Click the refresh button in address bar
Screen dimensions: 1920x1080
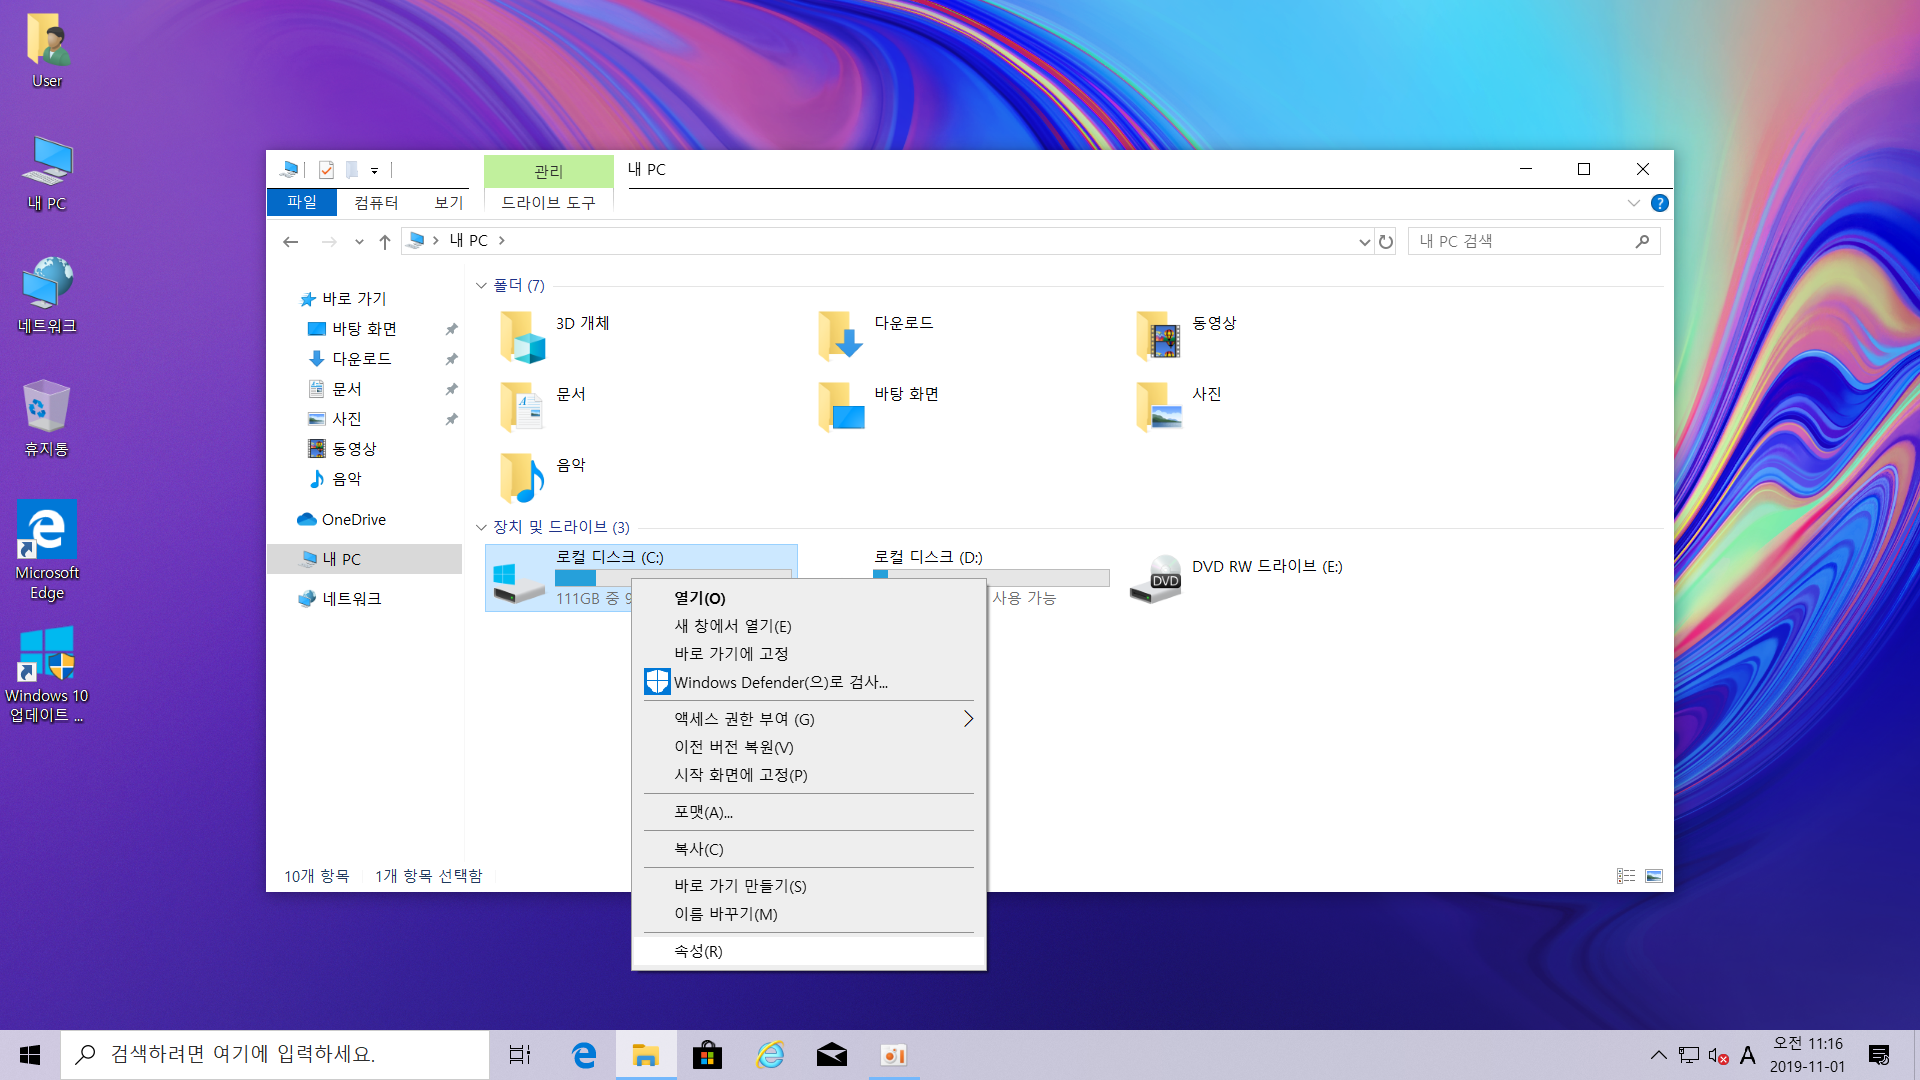(1386, 241)
